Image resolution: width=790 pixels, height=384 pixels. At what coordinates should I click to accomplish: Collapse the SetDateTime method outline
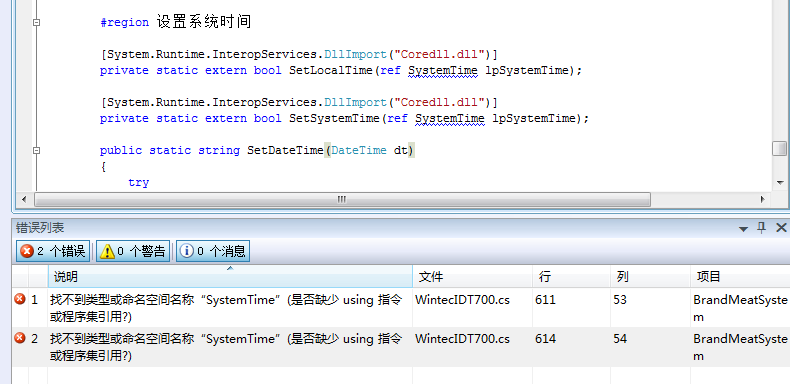(36, 150)
